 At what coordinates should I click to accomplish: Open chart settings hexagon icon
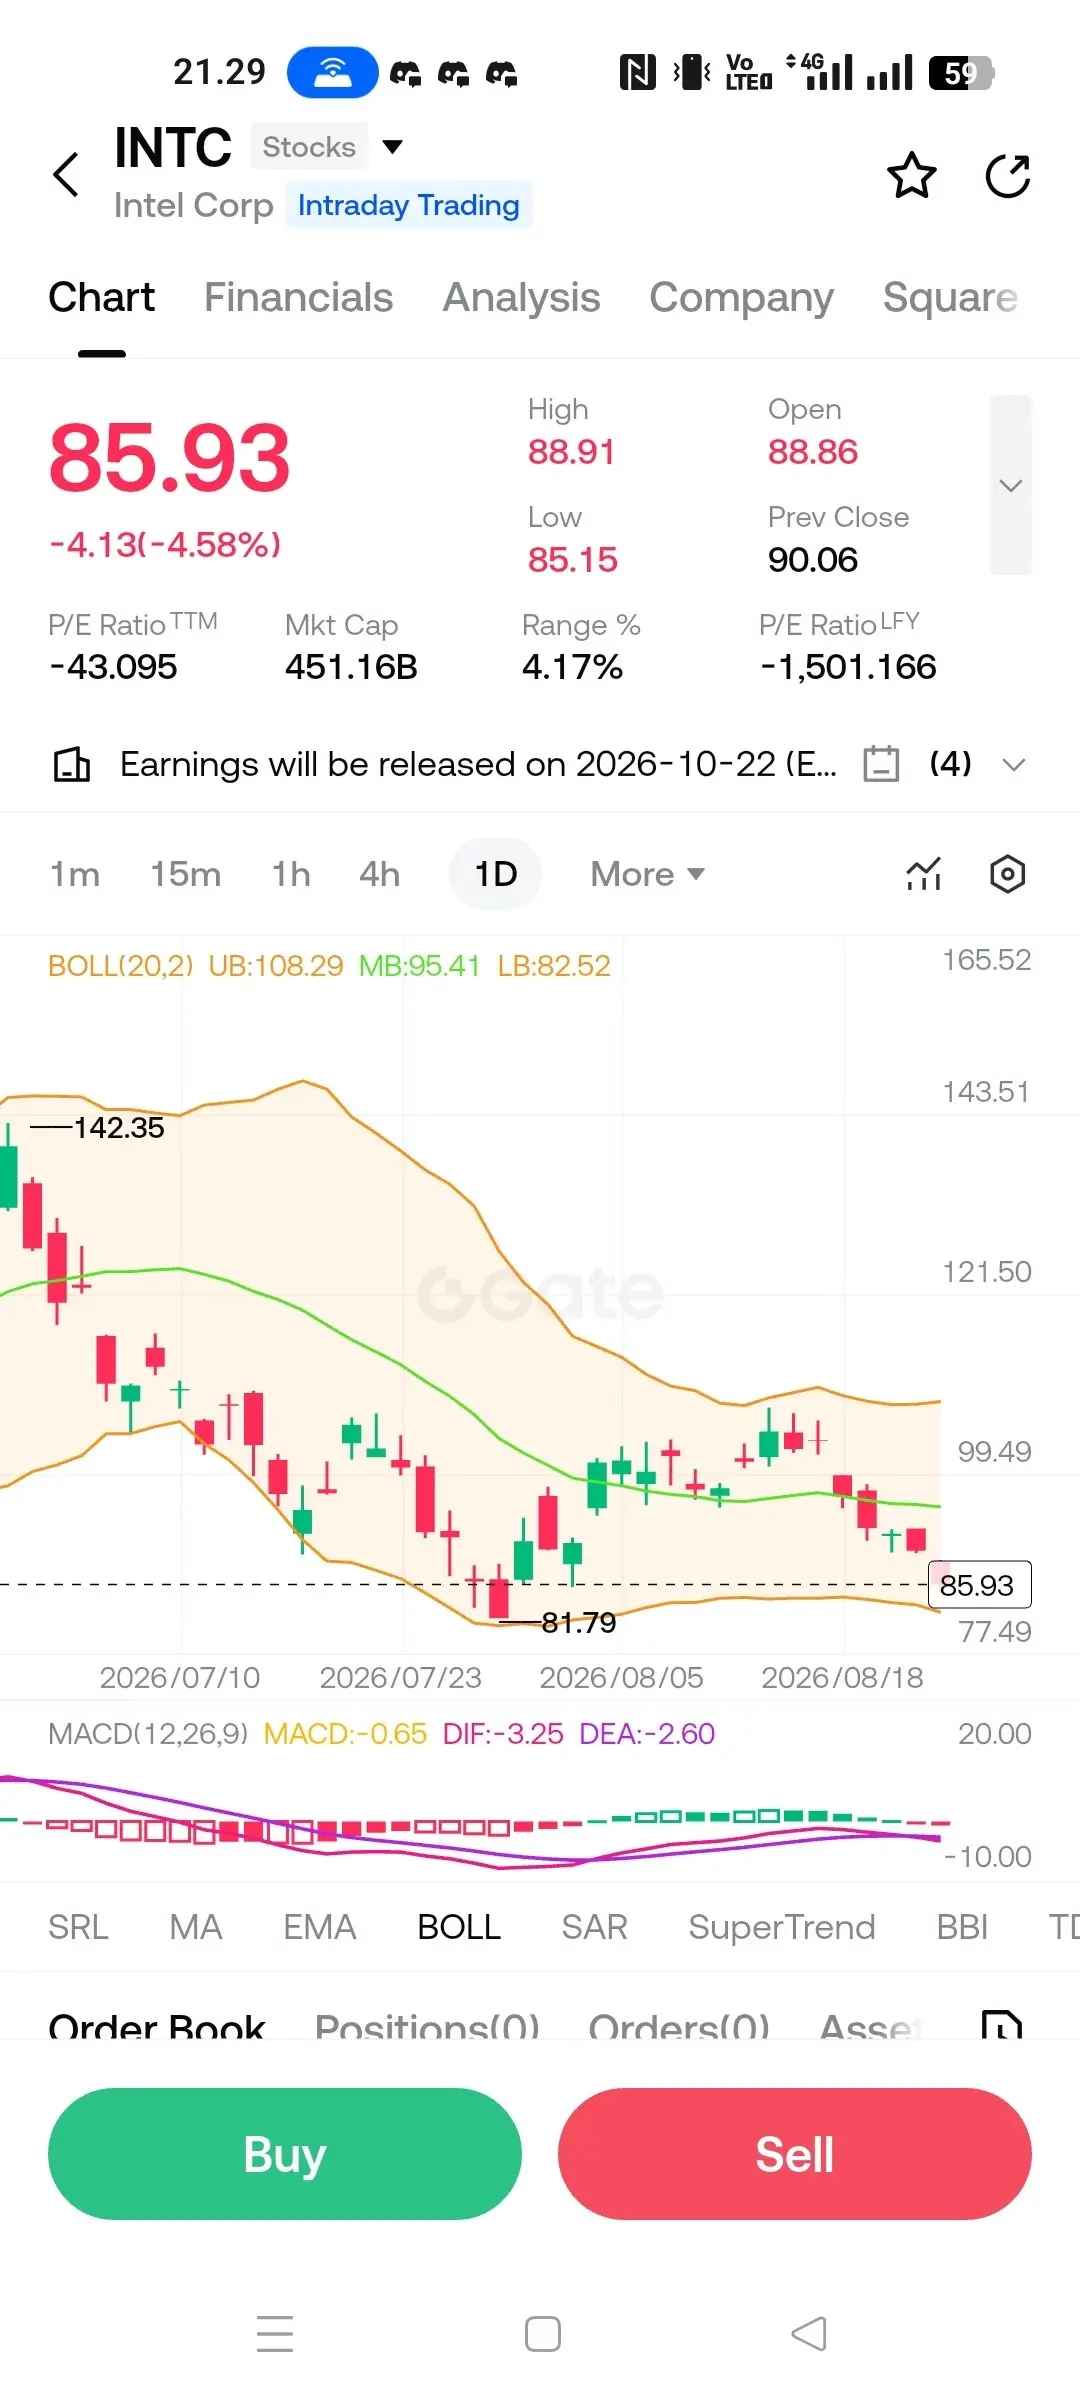(1007, 874)
